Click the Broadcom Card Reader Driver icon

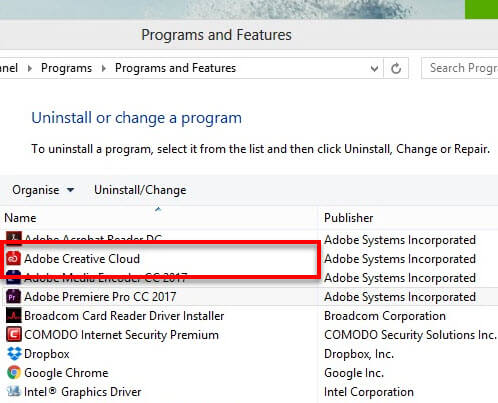[13, 316]
